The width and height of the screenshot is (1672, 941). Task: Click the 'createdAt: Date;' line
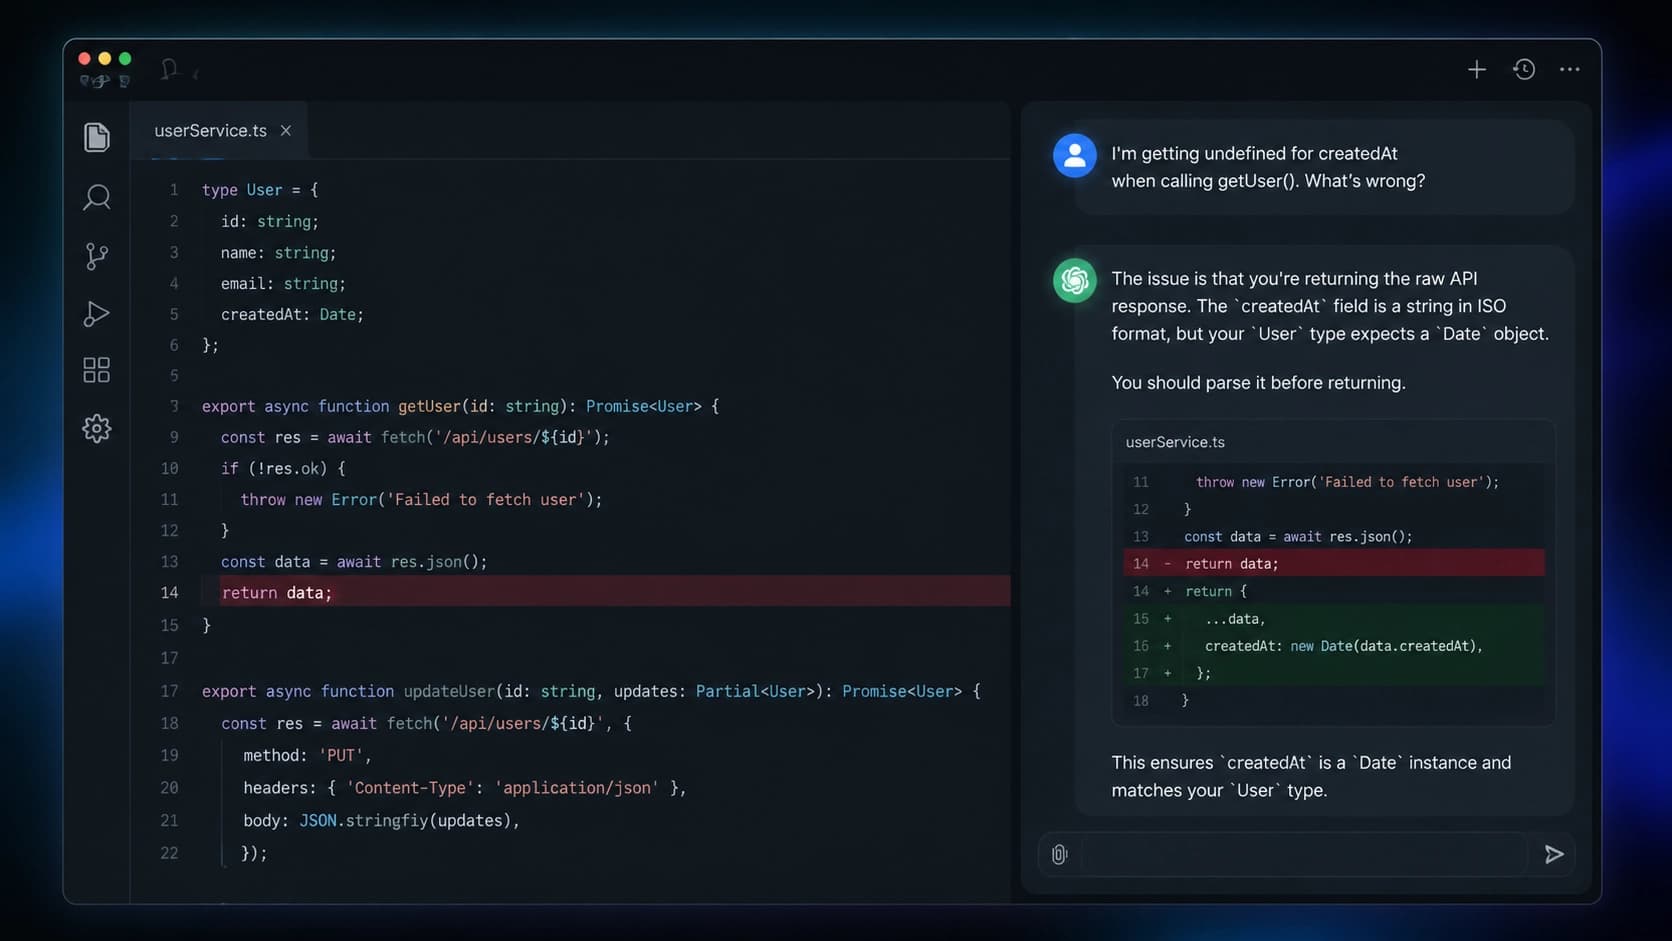pos(292,314)
